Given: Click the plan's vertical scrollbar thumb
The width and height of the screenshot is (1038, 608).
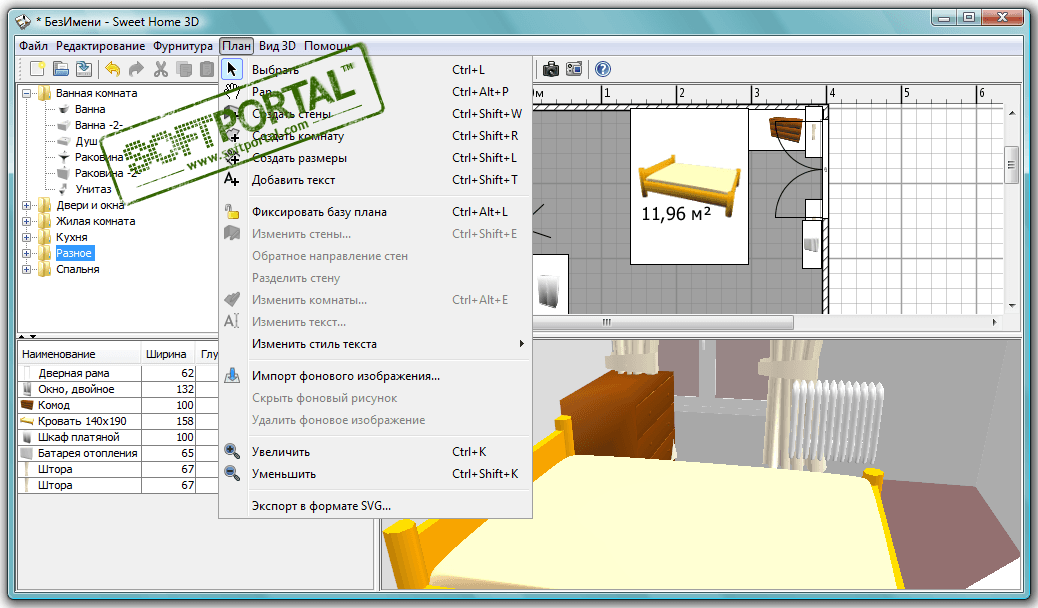Looking at the screenshot, I should (1011, 166).
